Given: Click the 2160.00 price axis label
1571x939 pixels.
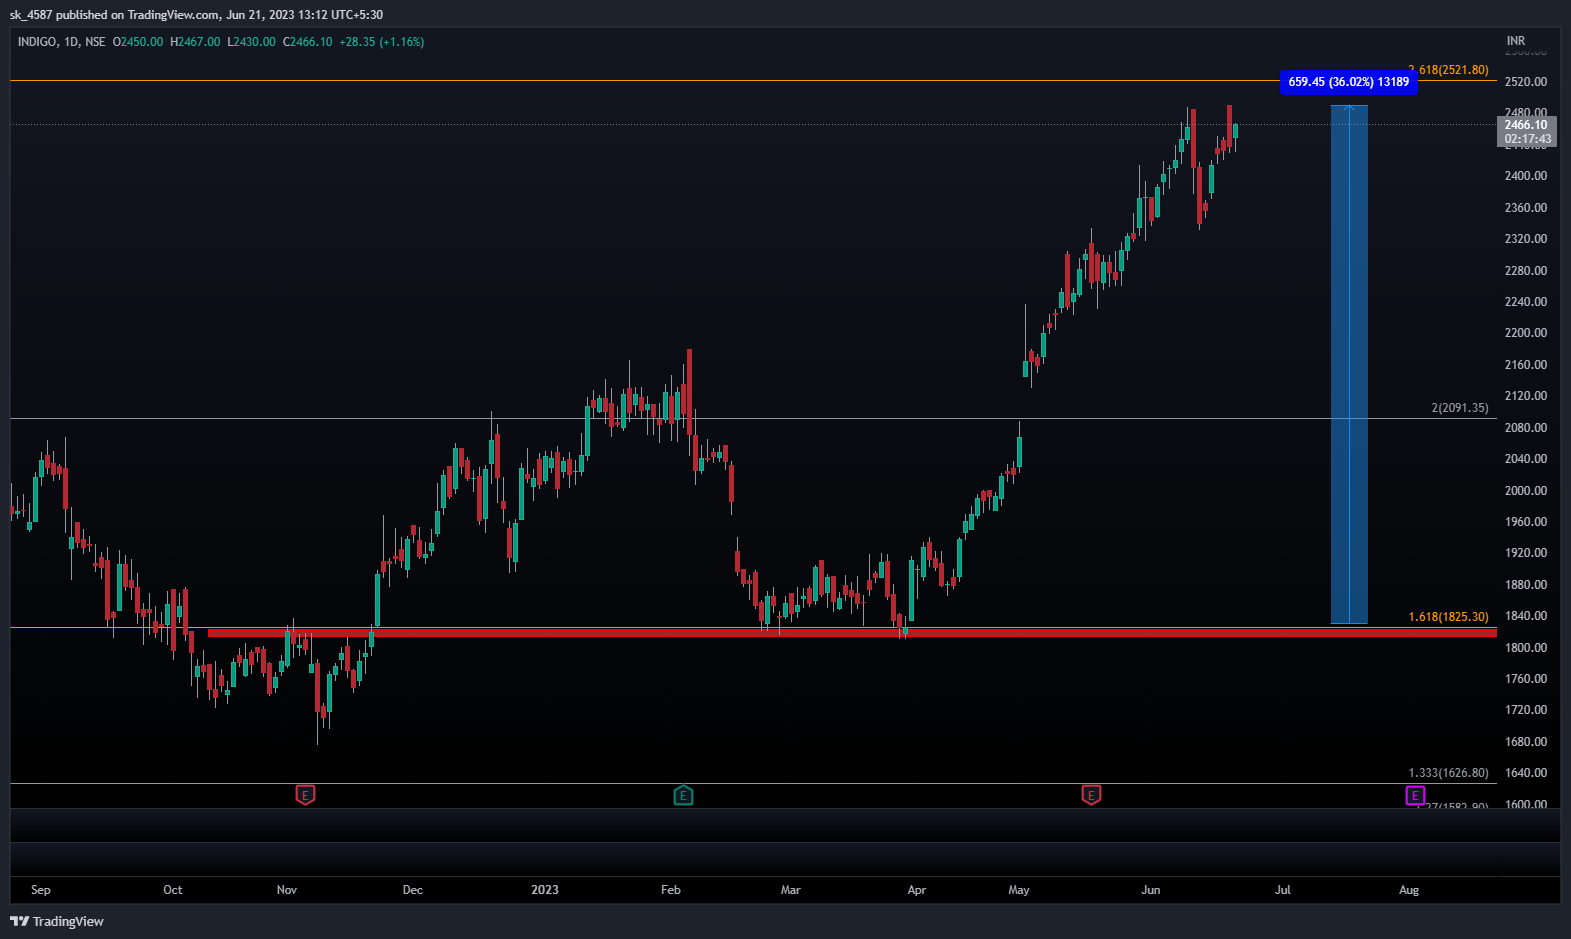Looking at the screenshot, I should (1526, 365).
